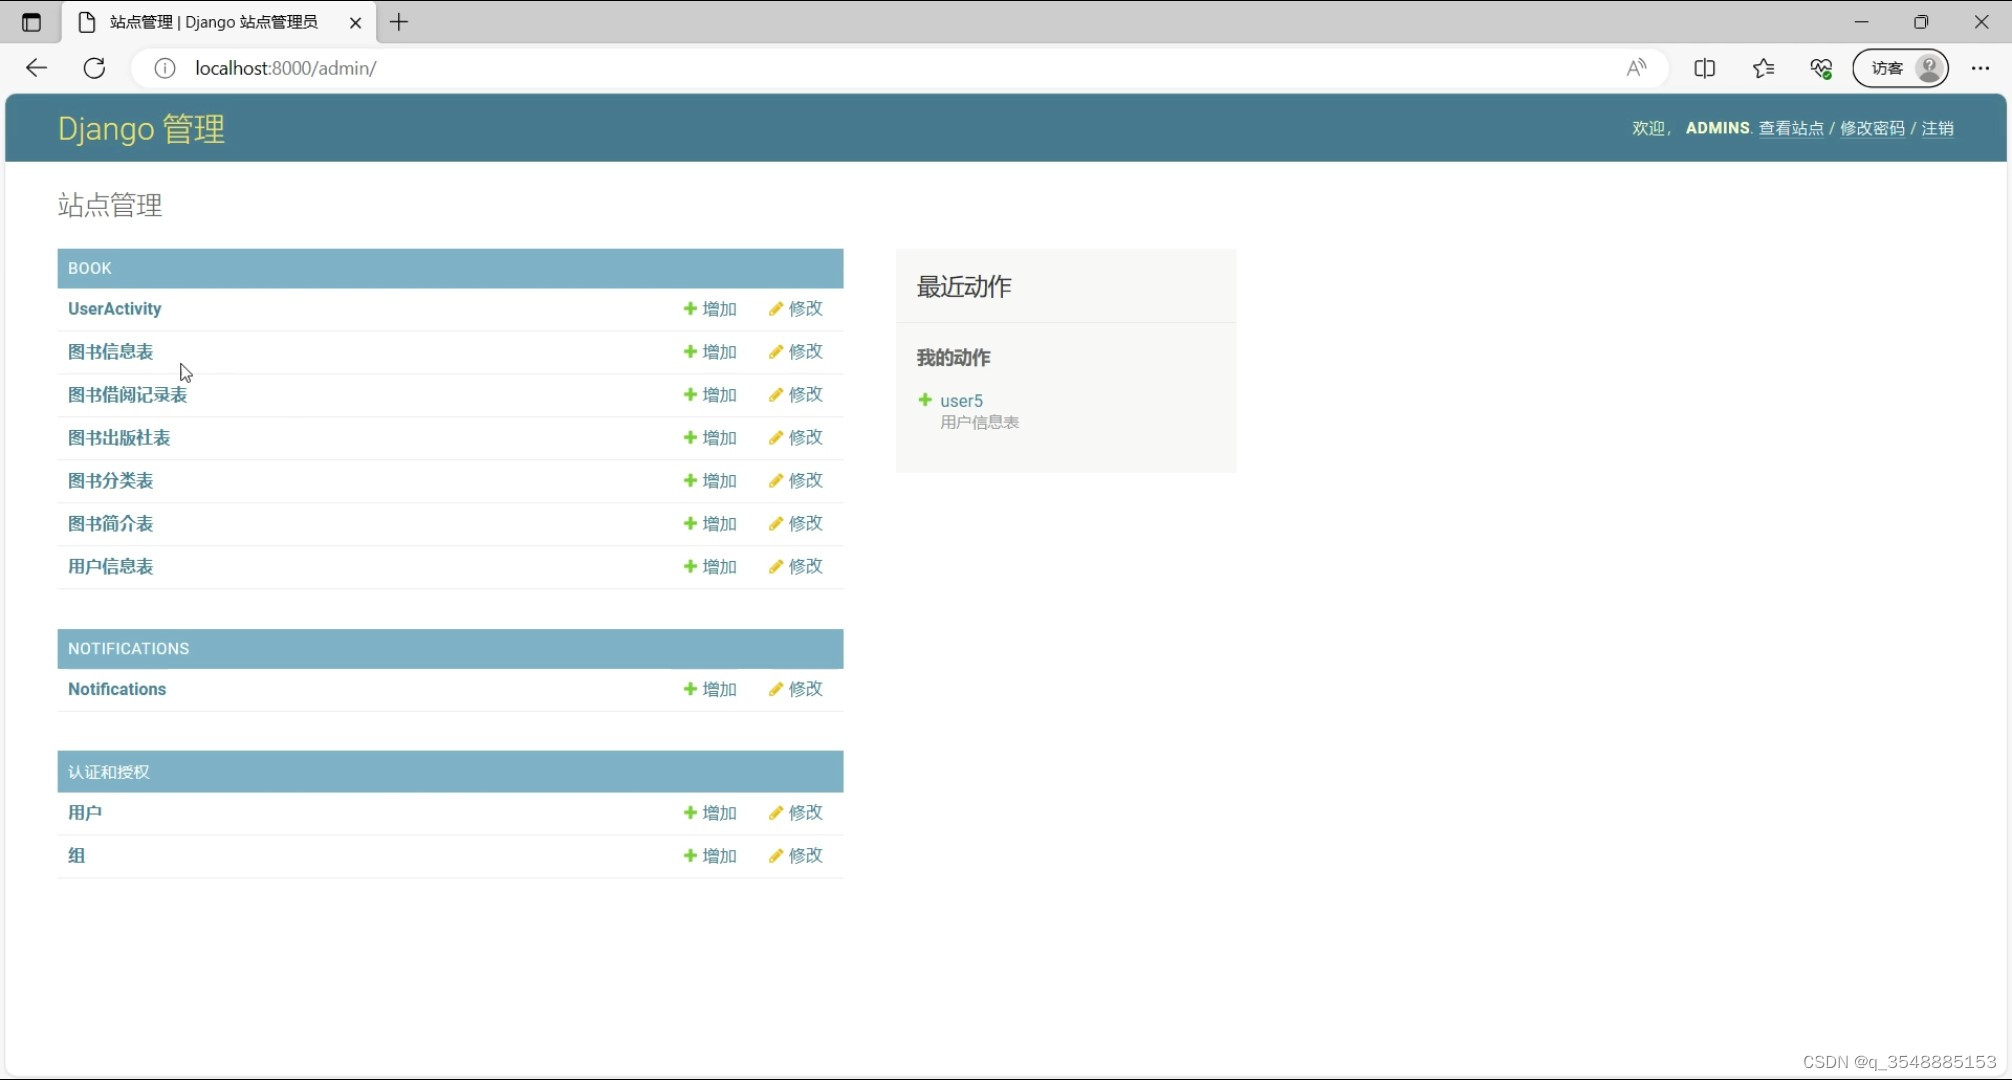The height and width of the screenshot is (1080, 2012).
Task: Toggle the split screen icon
Action: [x=1705, y=68]
